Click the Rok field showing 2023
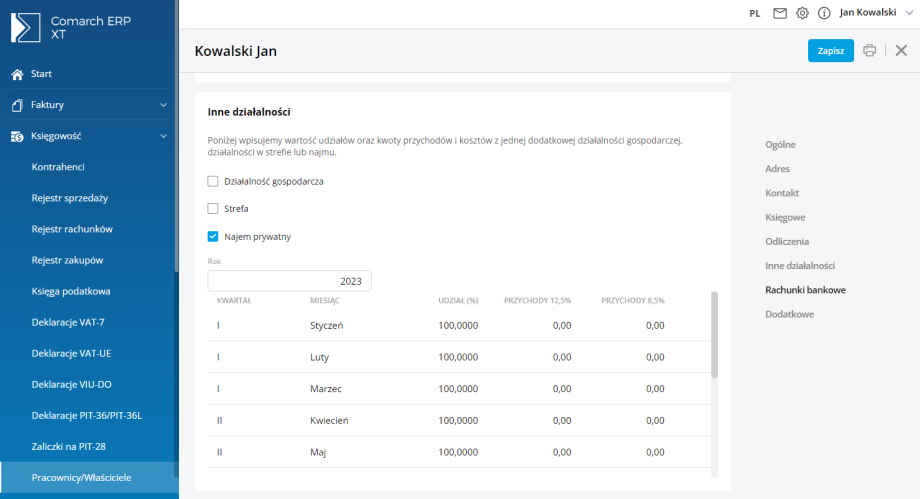Screen dimensions: 920x499 [290, 281]
